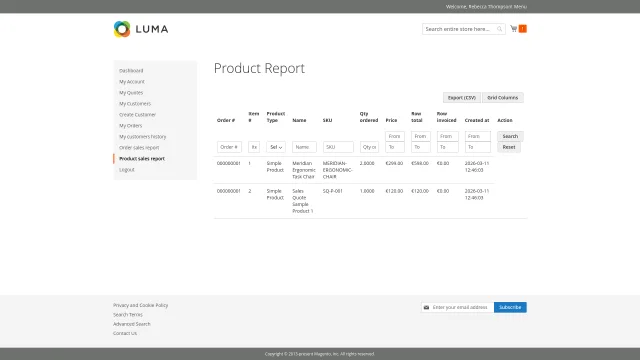The image size is (640, 360).
Task: Sort by the Row total column header
Action: click(x=416, y=117)
